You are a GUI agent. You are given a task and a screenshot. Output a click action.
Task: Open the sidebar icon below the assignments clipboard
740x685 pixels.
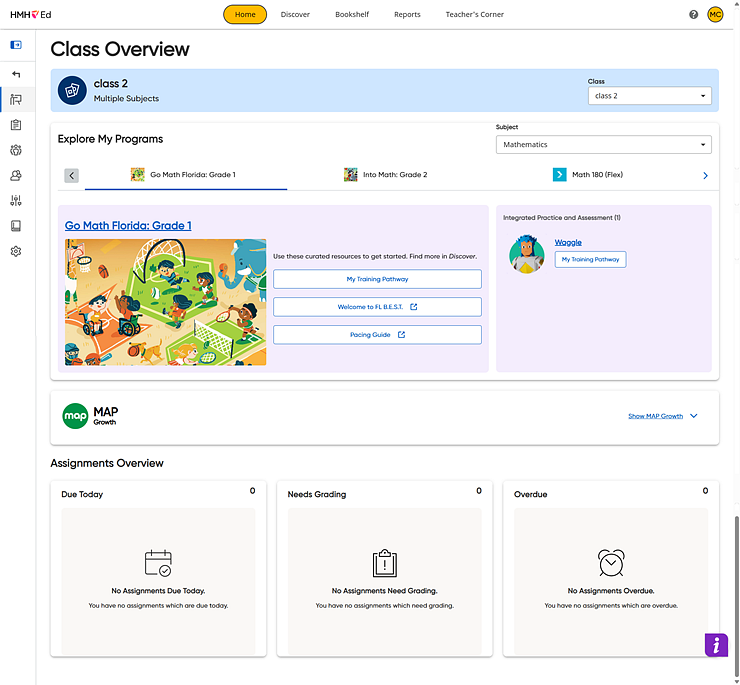[x=16, y=150]
